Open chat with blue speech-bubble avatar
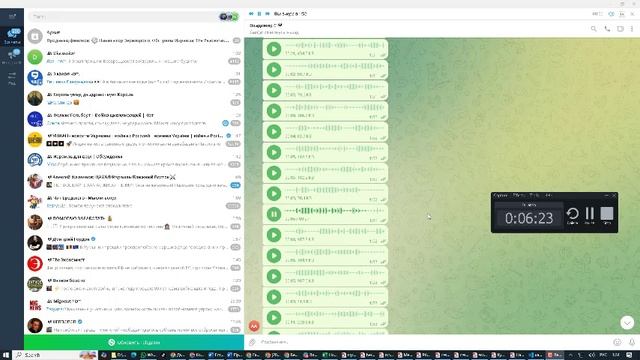Viewport: 640px width, 360px height. 134,78
